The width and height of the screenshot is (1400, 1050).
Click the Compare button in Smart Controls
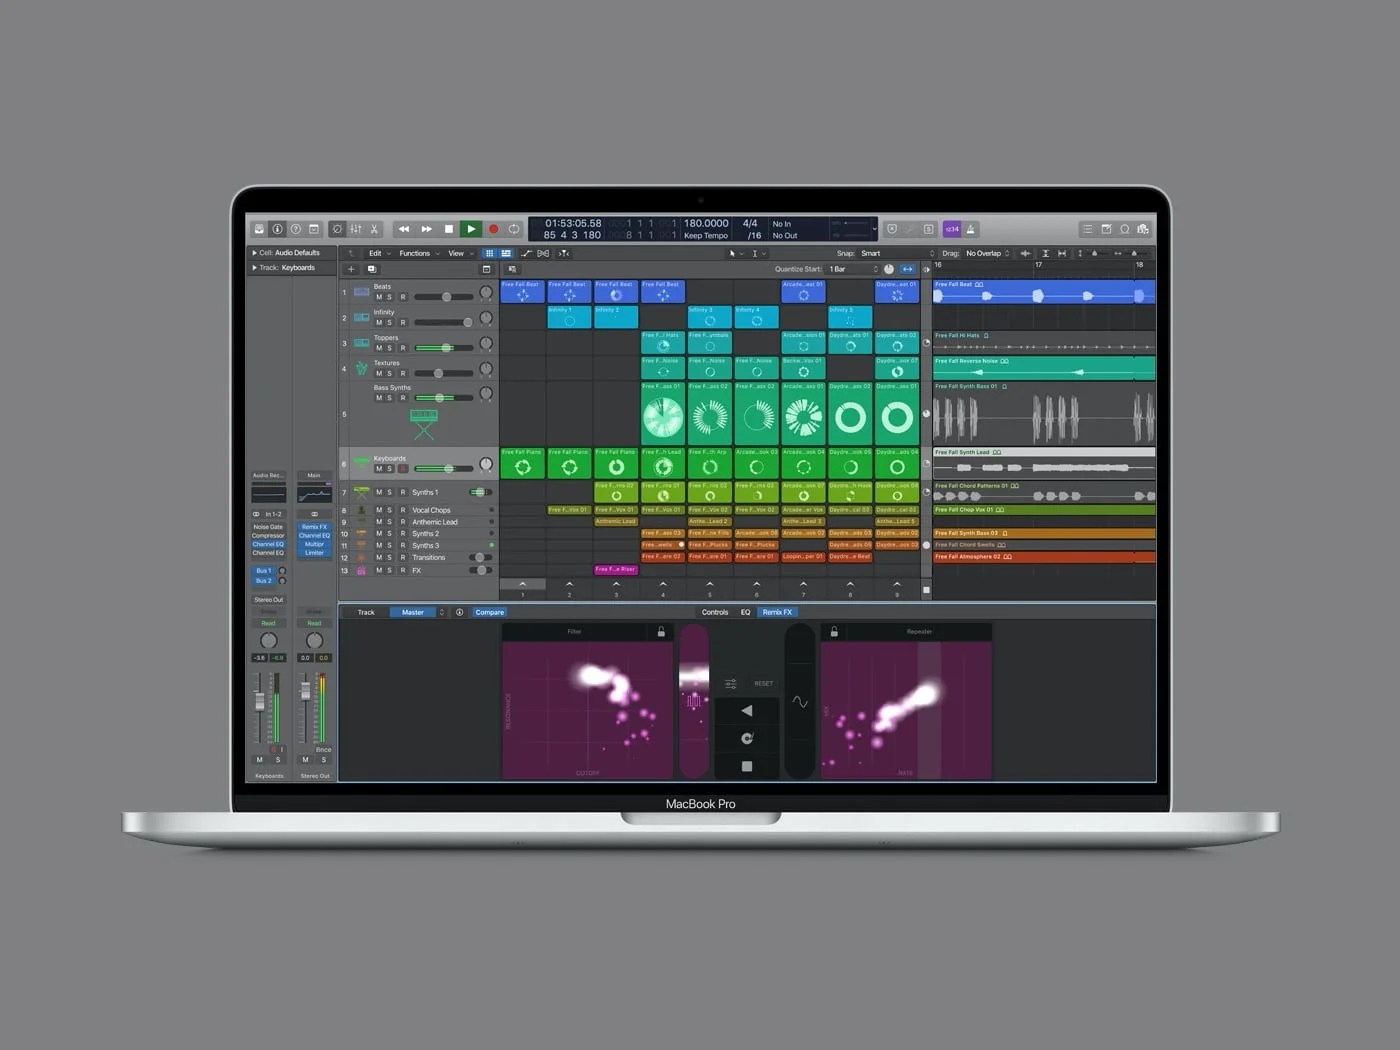coord(489,611)
